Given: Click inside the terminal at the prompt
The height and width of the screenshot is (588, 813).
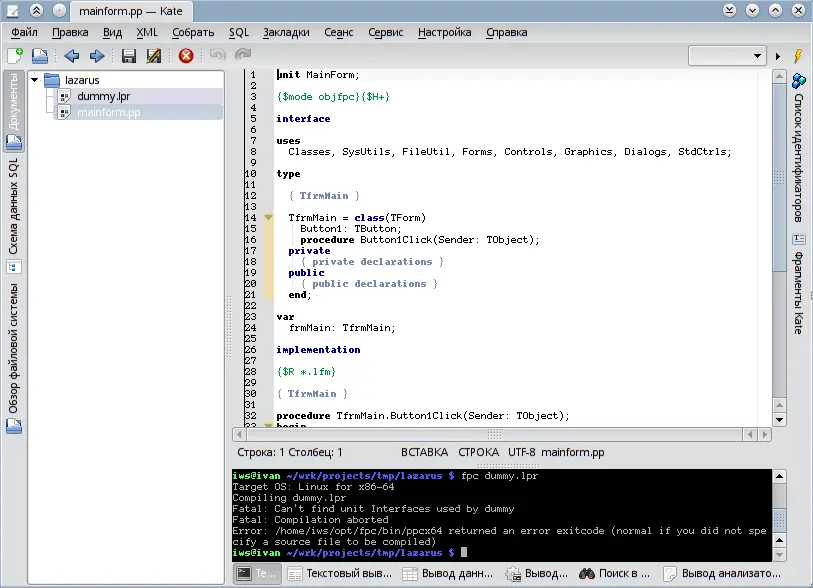Looking at the screenshot, I should pyautogui.click(x=464, y=553).
